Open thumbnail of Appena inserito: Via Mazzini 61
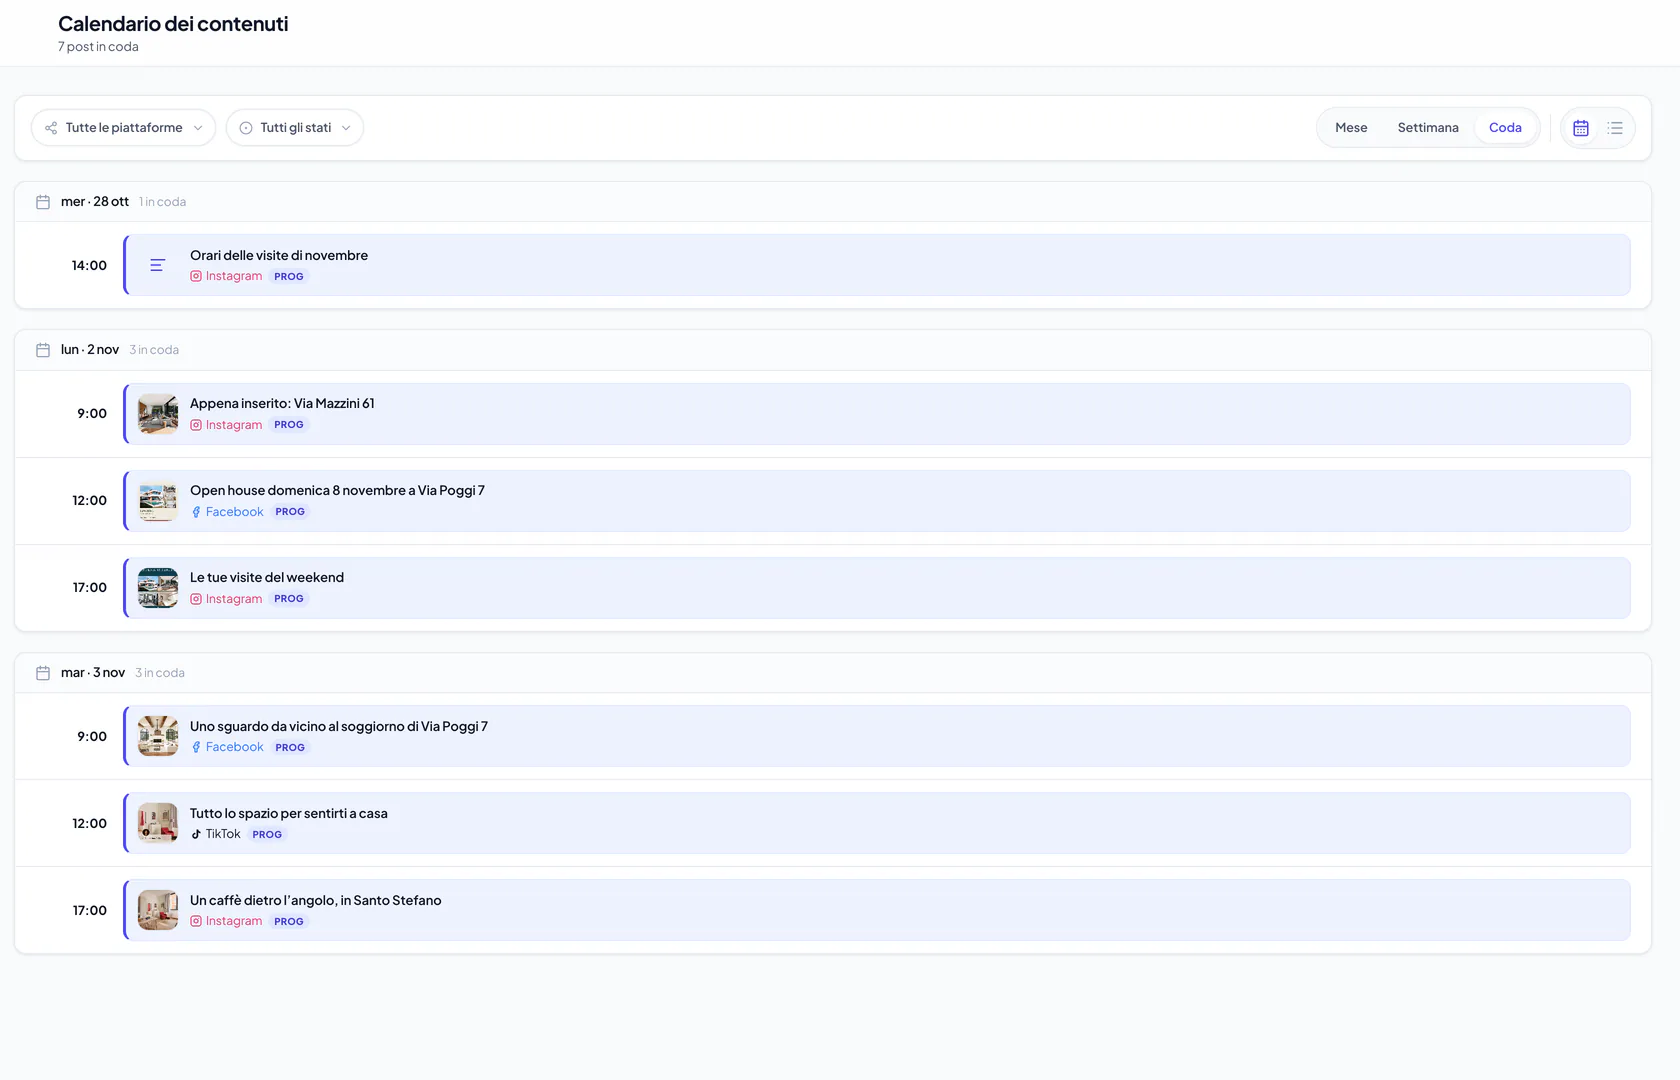This screenshot has height=1080, width=1680. point(158,414)
